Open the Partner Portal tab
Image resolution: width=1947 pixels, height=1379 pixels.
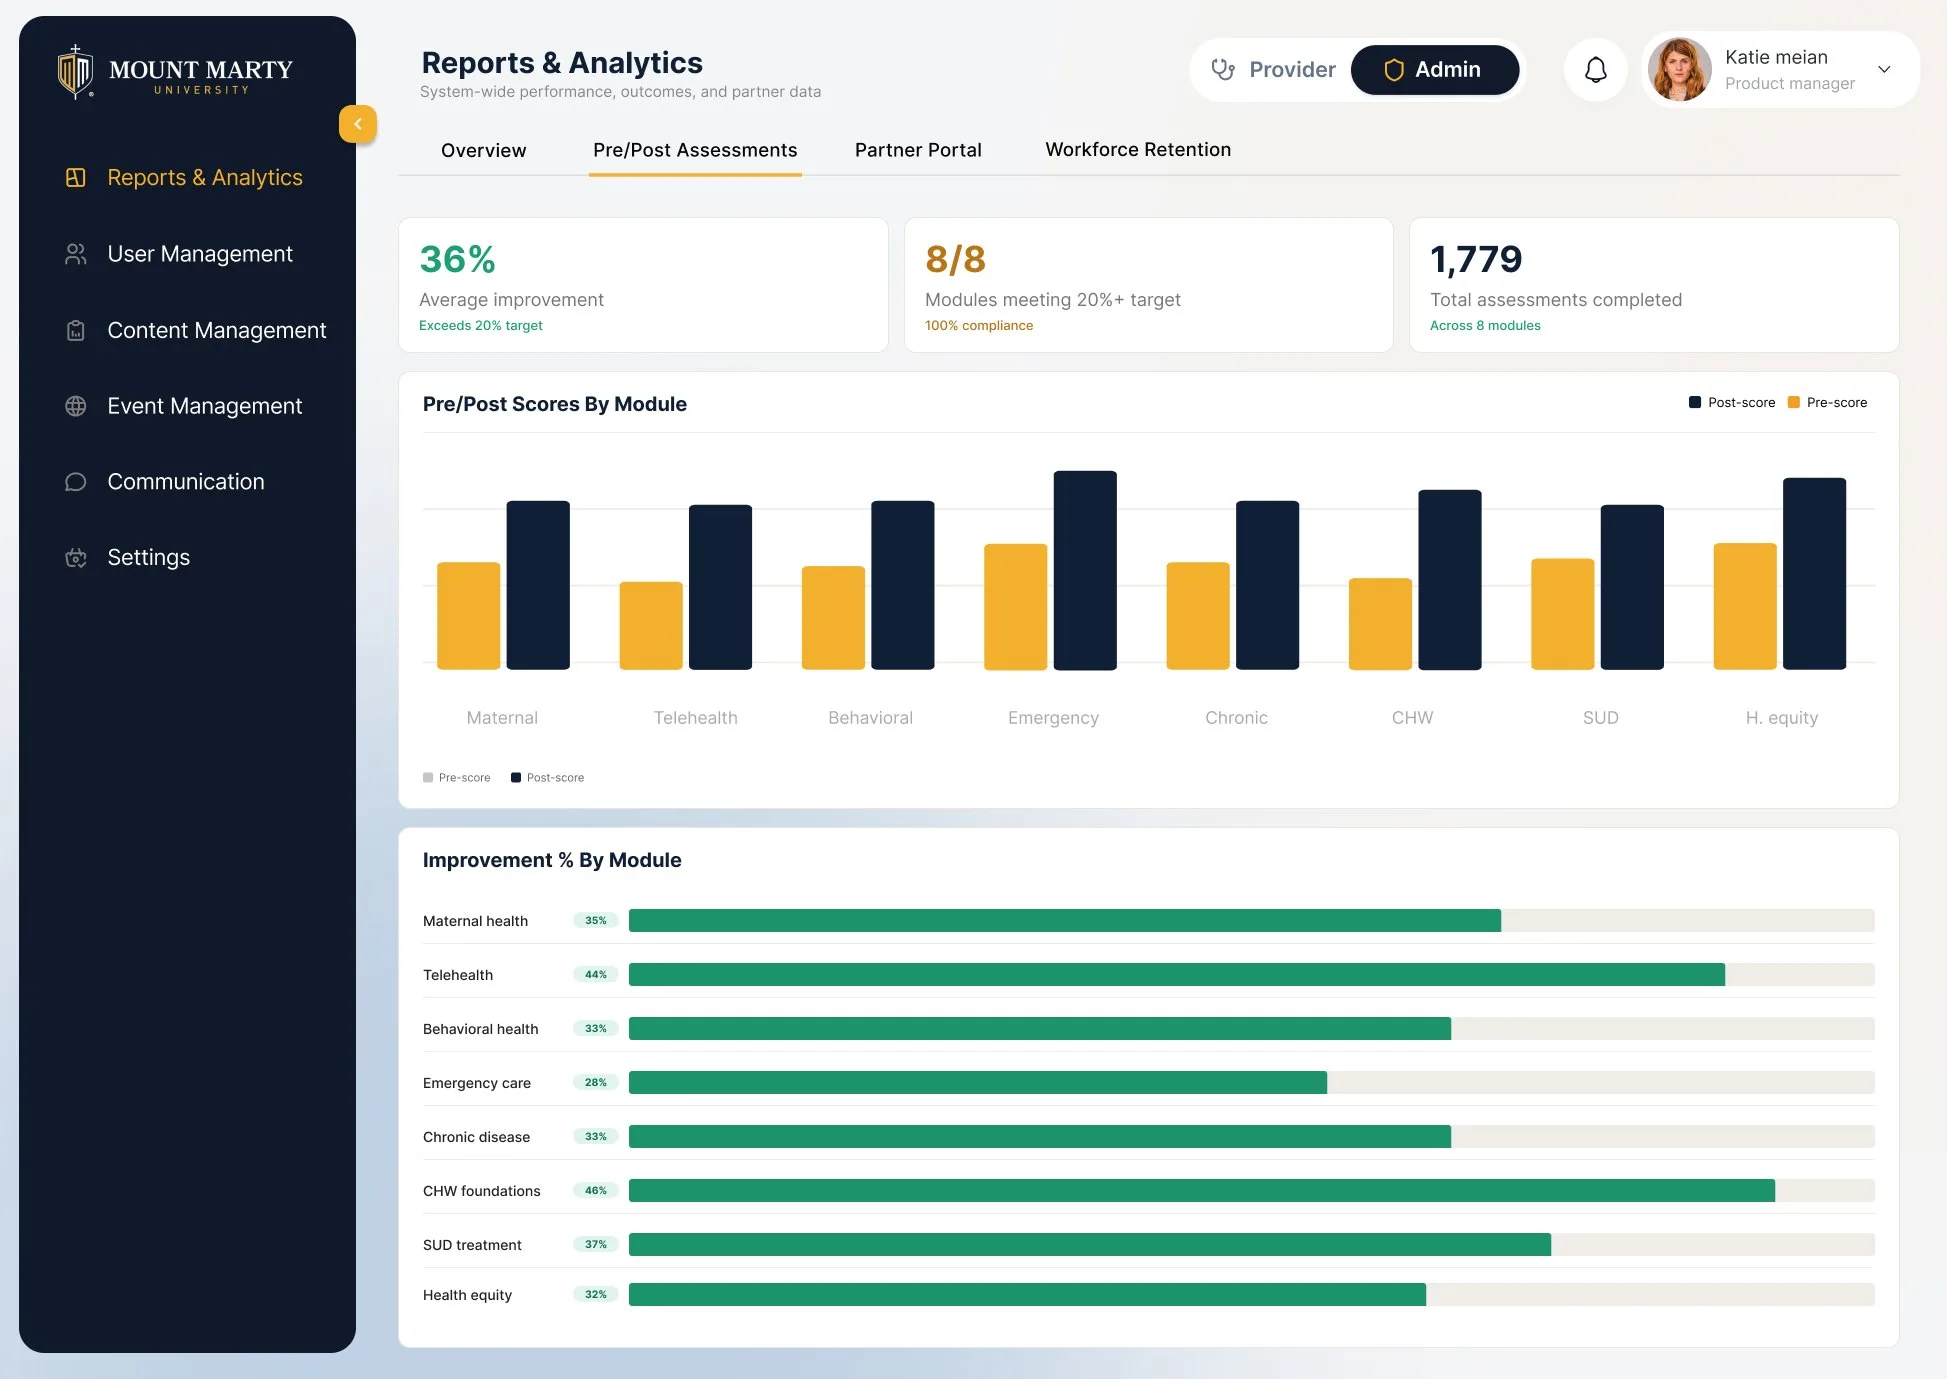918,150
